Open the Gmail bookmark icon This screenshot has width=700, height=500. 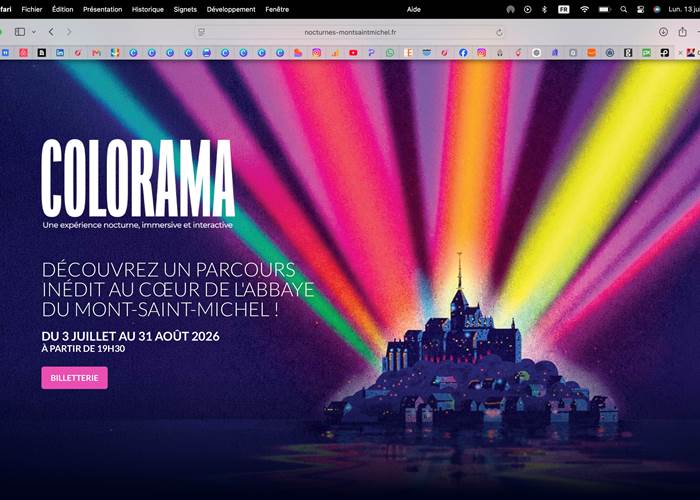[96, 53]
